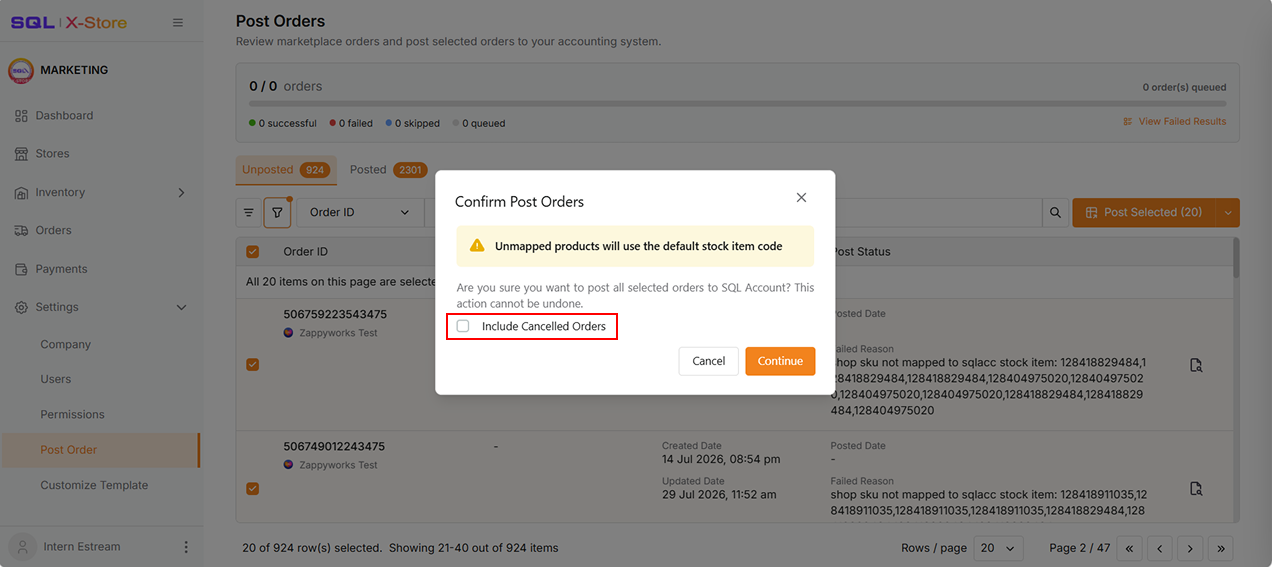Click the Dashboard sidebar icon
This screenshot has height=567, width=1272.
click(x=21, y=116)
